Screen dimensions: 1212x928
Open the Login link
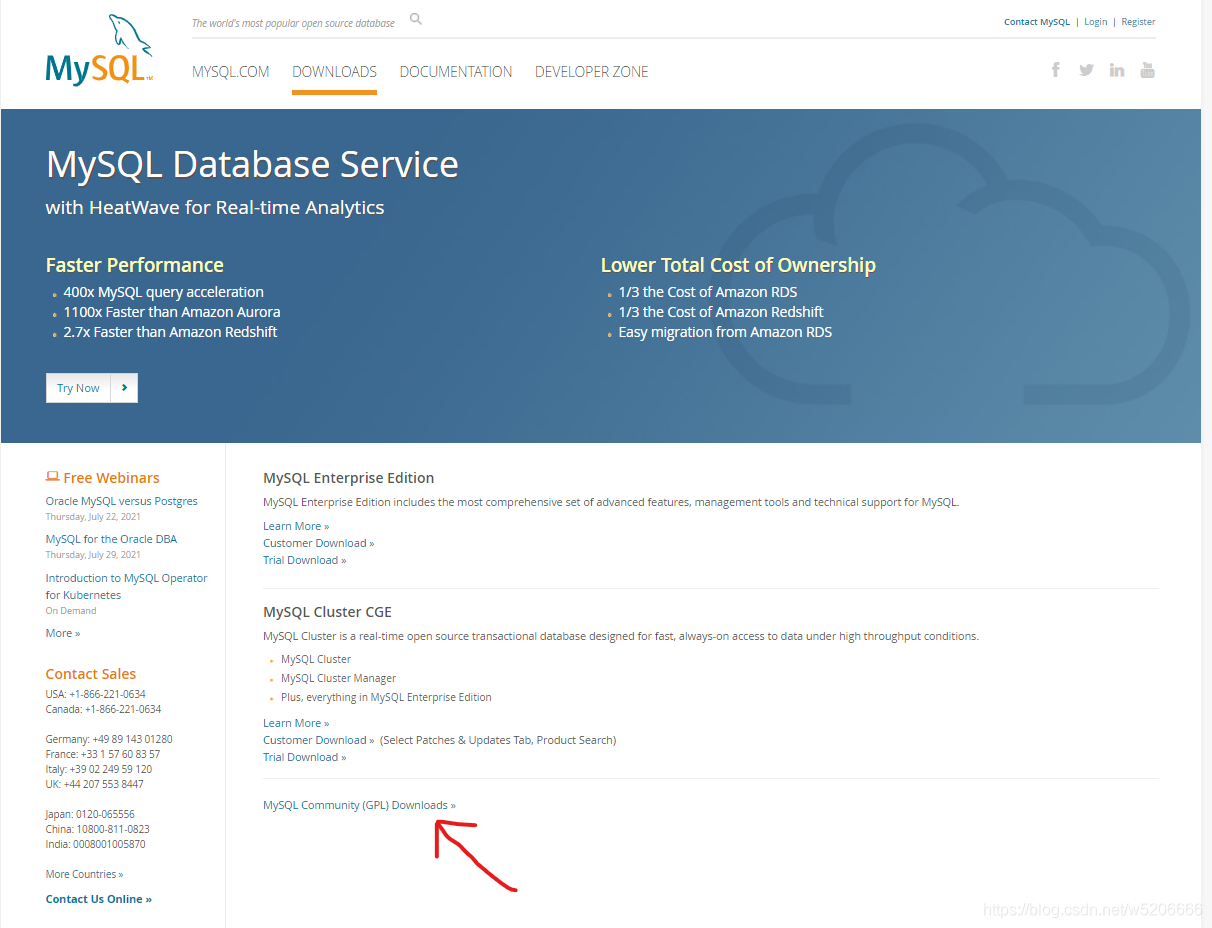pyautogui.click(x=1096, y=22)
